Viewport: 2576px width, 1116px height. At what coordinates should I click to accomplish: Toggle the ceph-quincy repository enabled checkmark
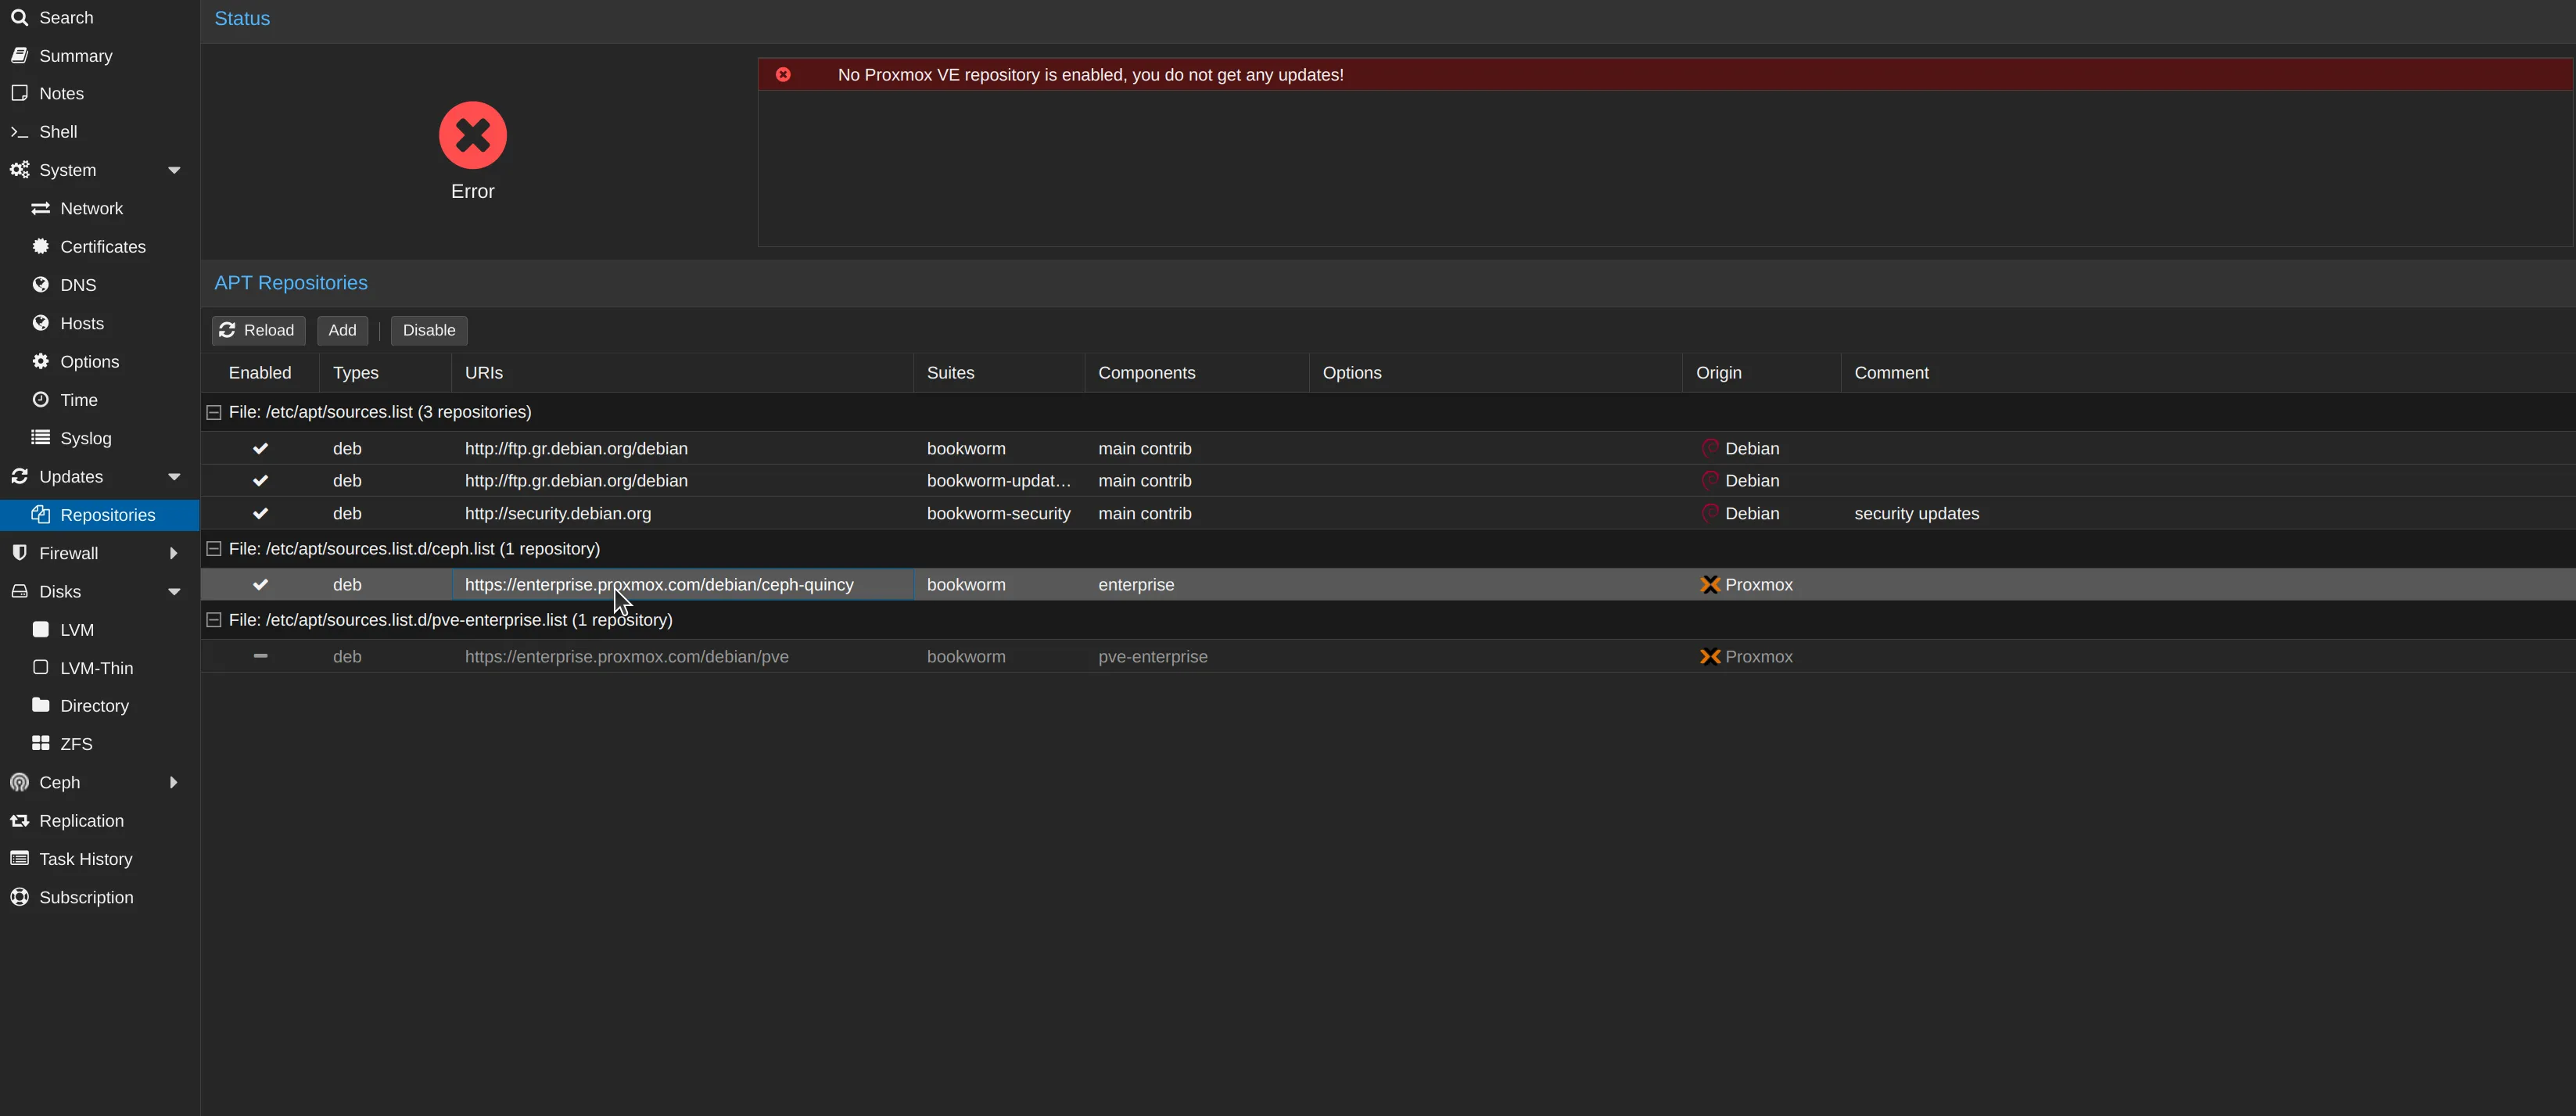tap(260, 584)
